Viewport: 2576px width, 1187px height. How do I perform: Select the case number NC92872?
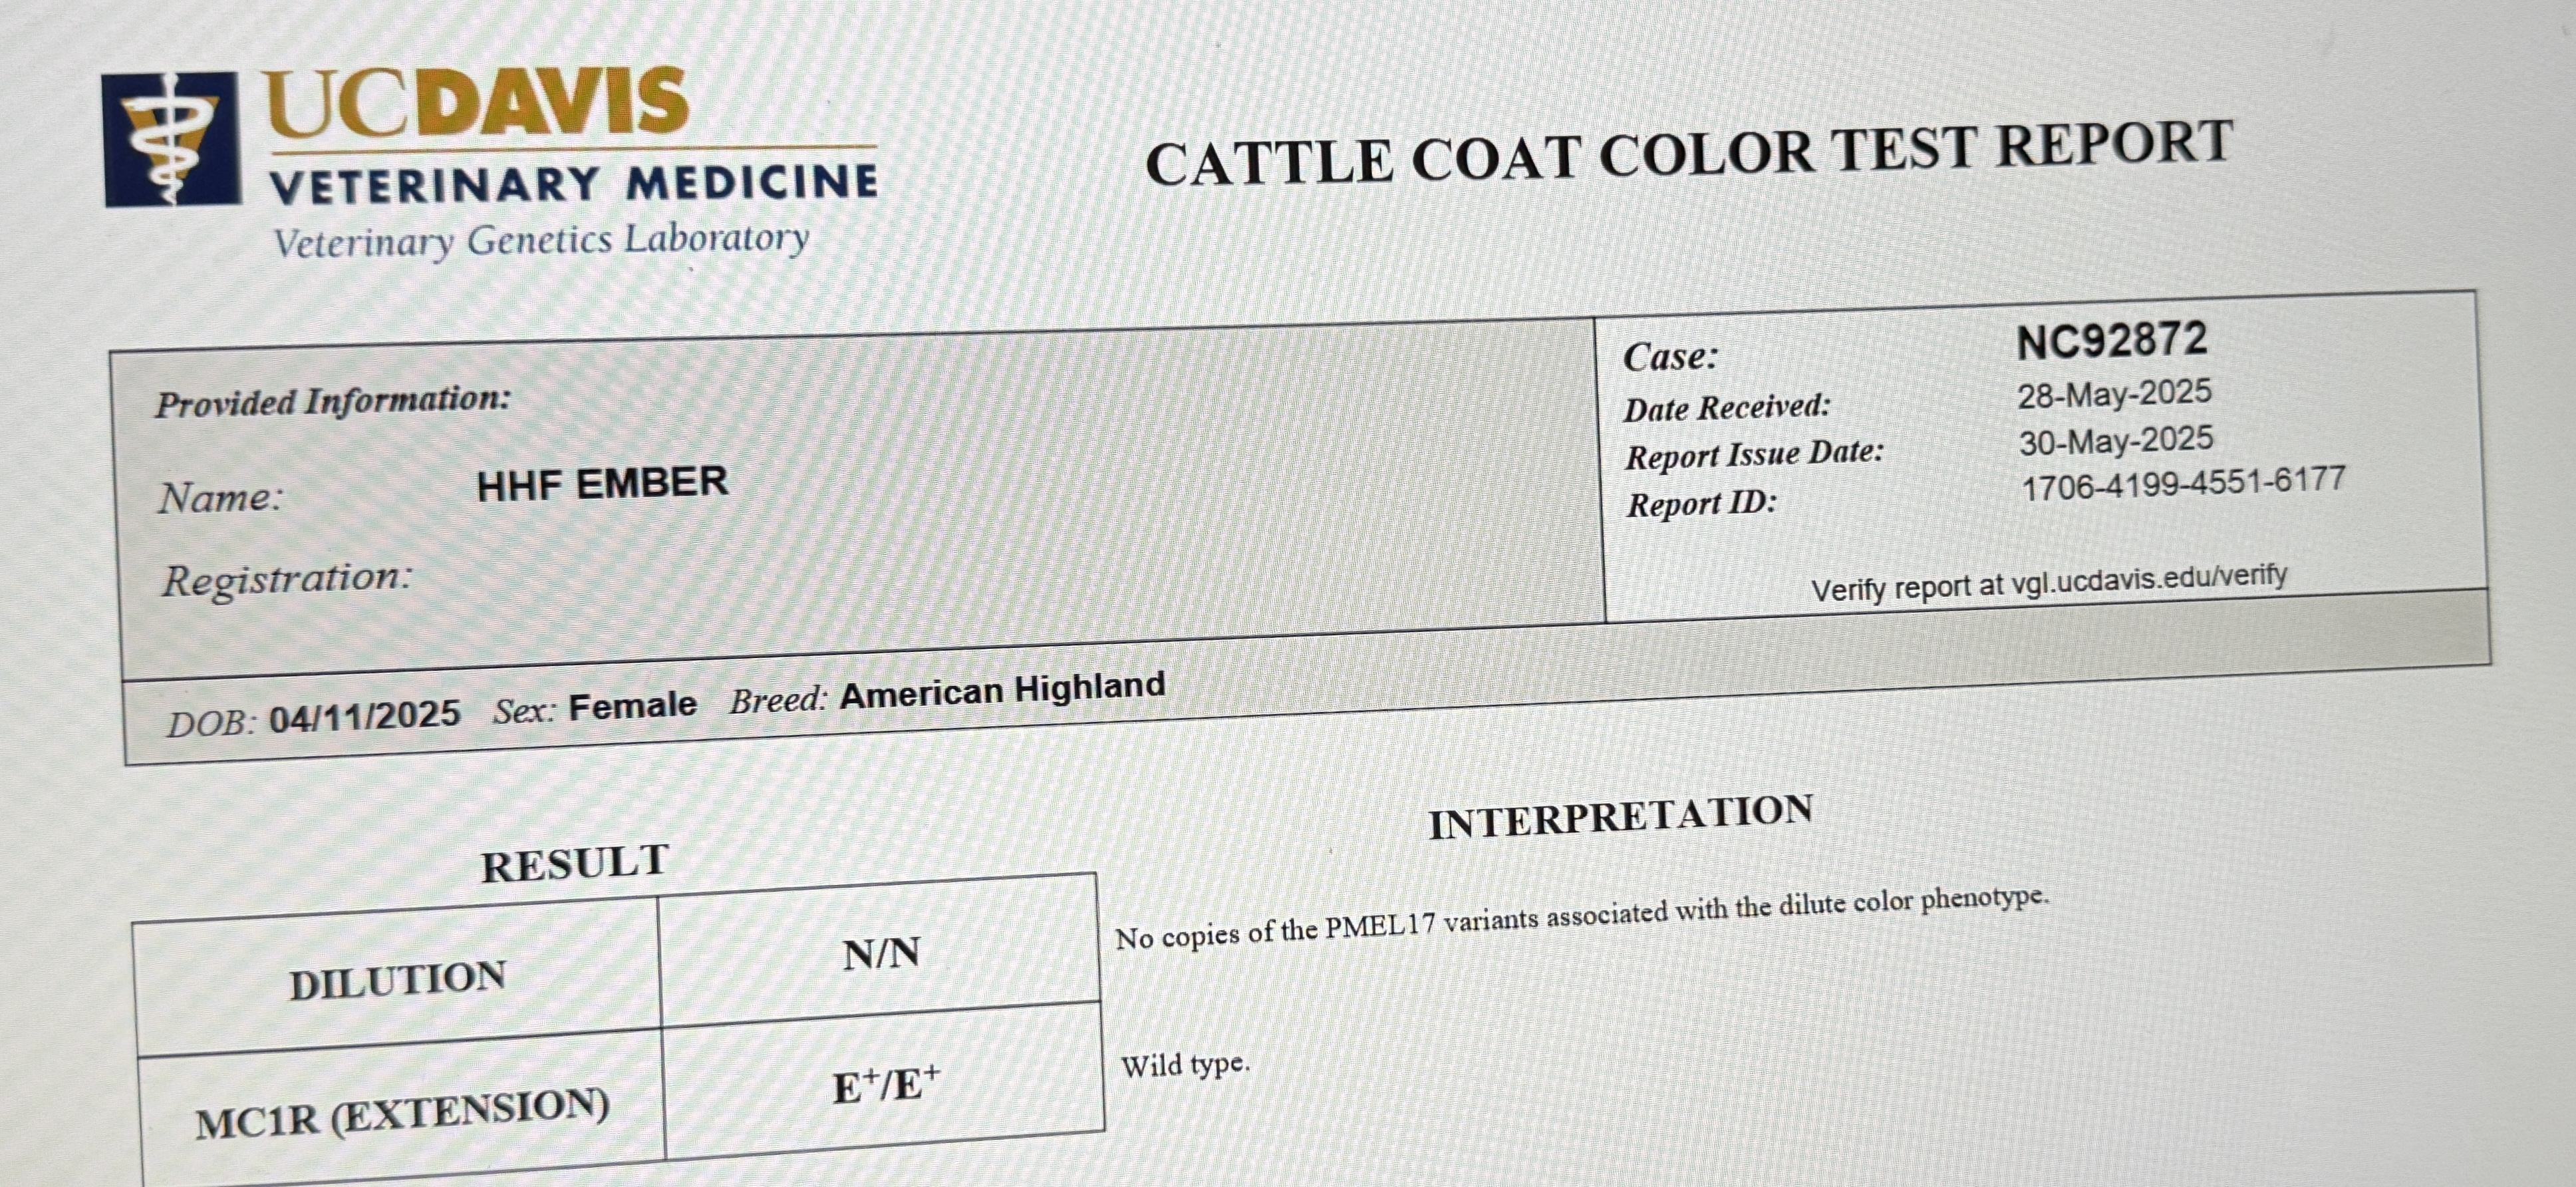(2111, 340)
